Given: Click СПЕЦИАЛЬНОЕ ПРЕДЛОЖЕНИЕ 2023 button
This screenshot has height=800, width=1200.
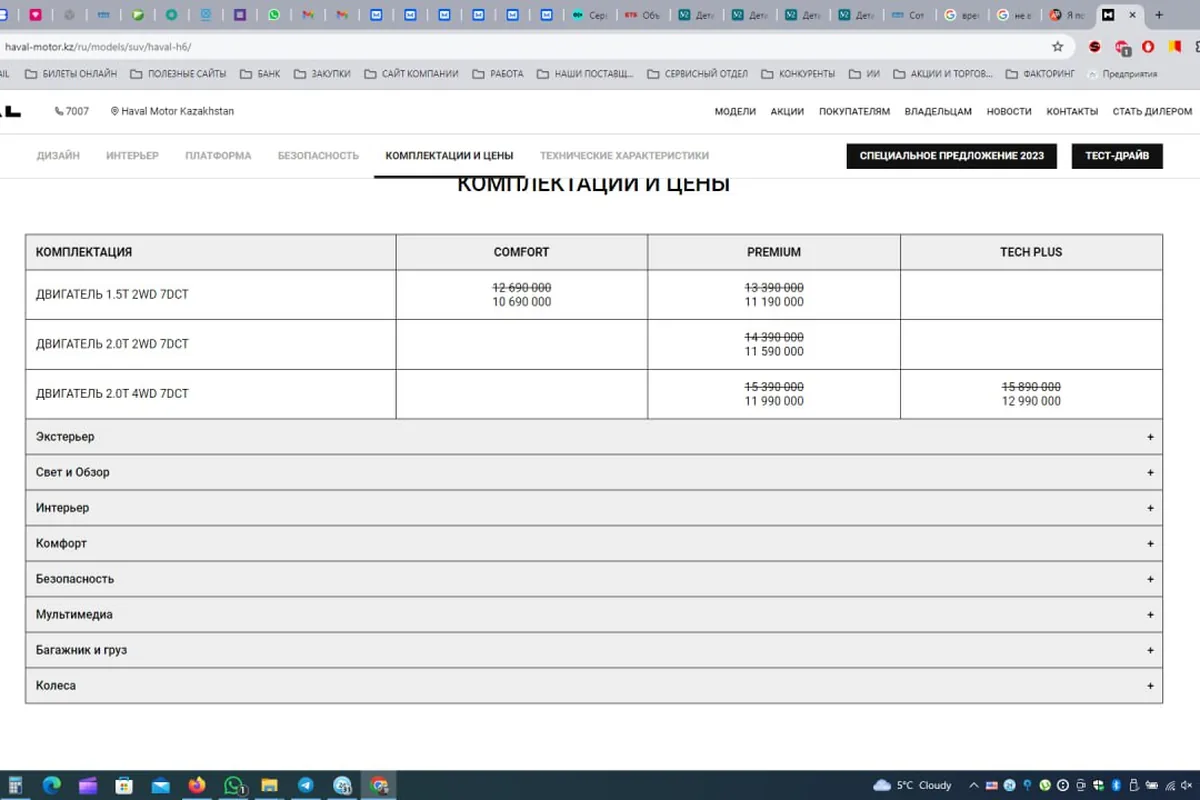Looking at the screenshot, I should point(951,156).
